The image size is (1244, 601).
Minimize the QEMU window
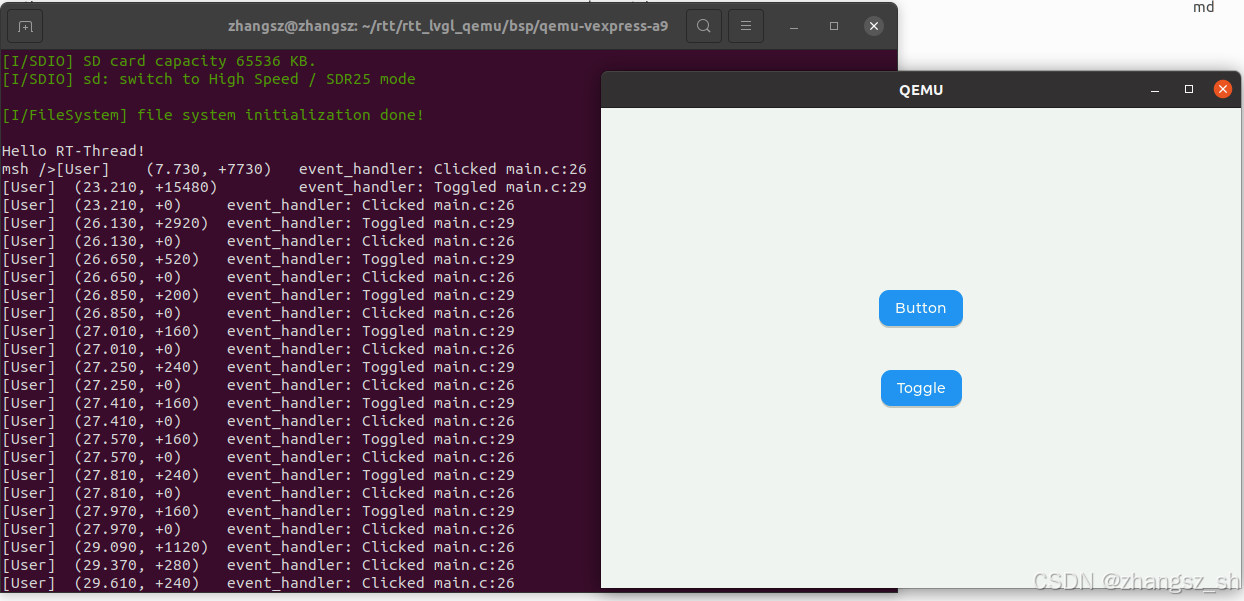point(1155,90)
